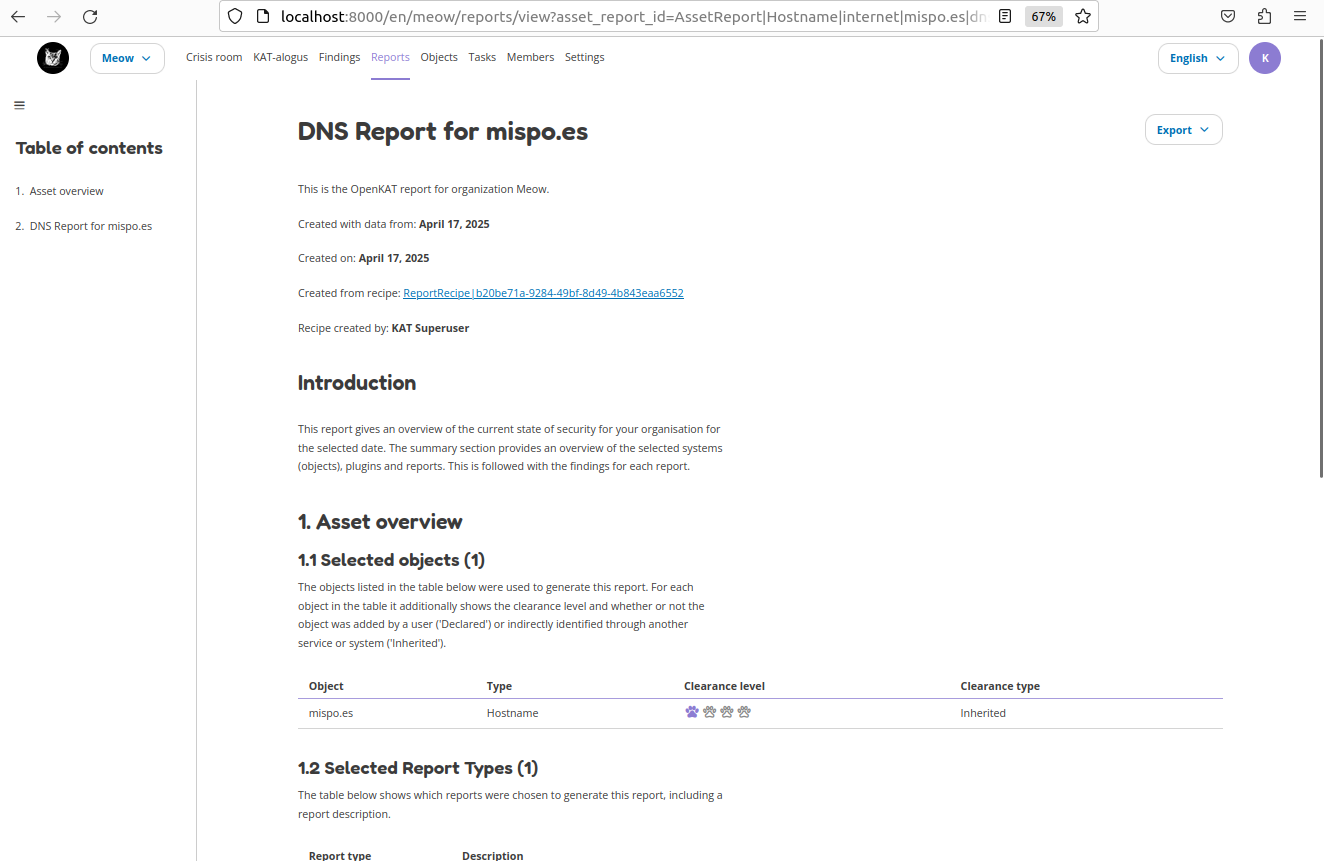This screenshot has height=861, width=1324.
Task: Click the 1.2 Selected Report Types heading
Action: (418, 768)
